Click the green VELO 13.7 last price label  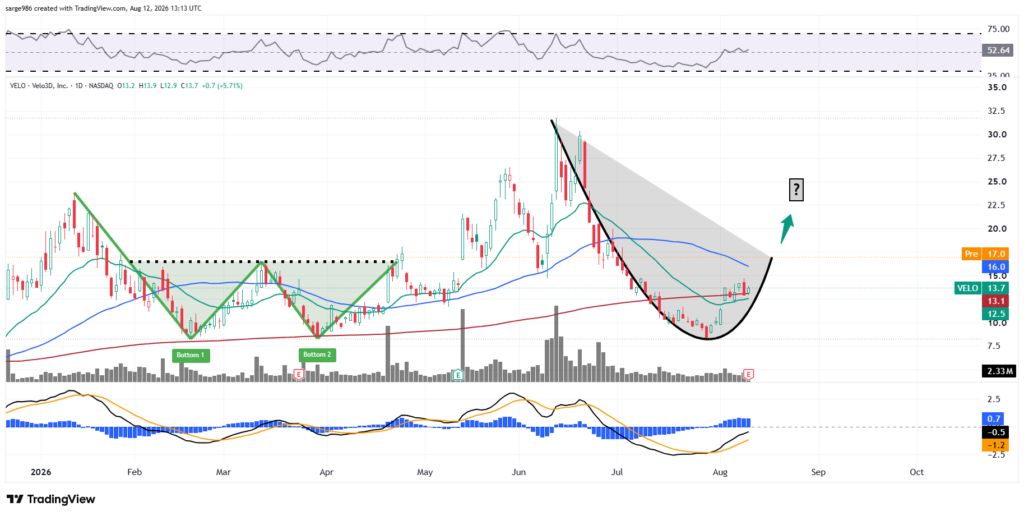click(x=981, y=288)
